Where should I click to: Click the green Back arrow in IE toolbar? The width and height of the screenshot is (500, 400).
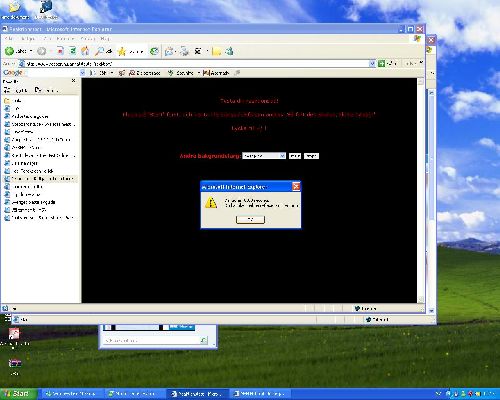pos(10,51)
